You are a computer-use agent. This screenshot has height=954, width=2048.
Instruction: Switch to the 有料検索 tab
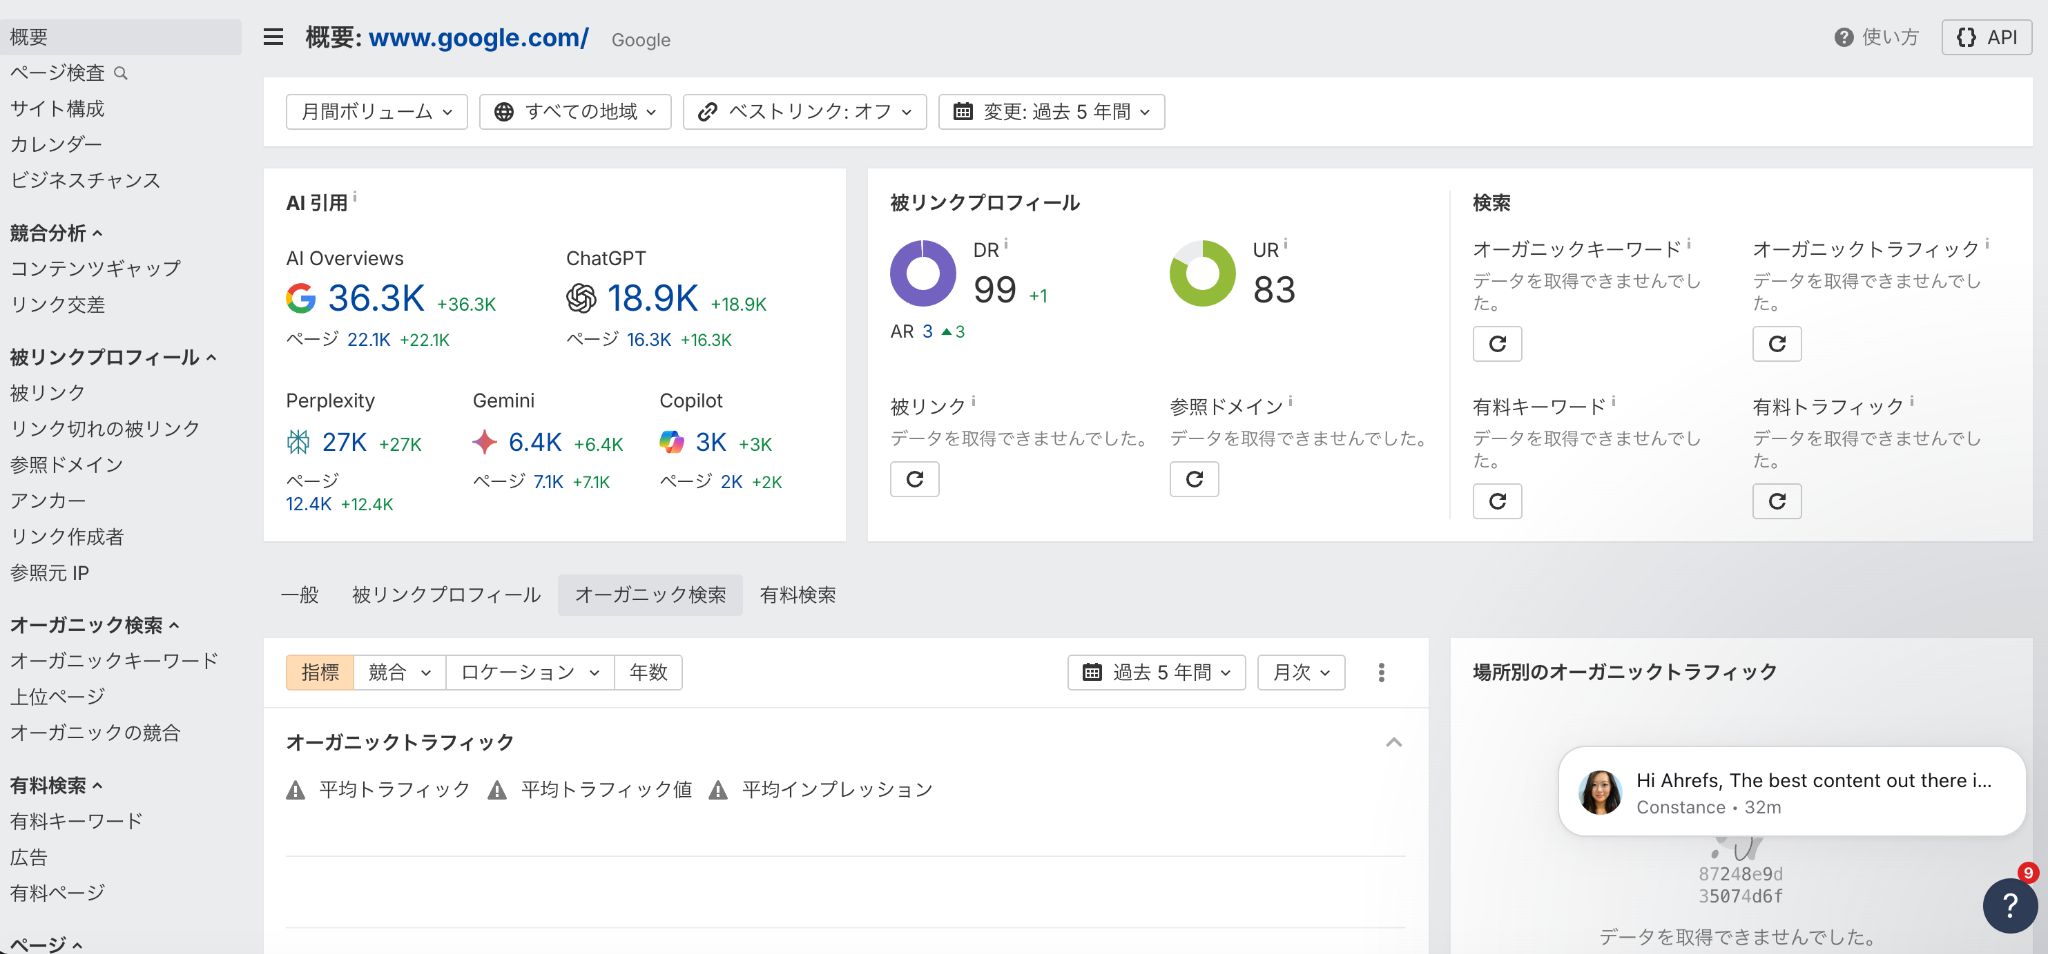point(797,594)
